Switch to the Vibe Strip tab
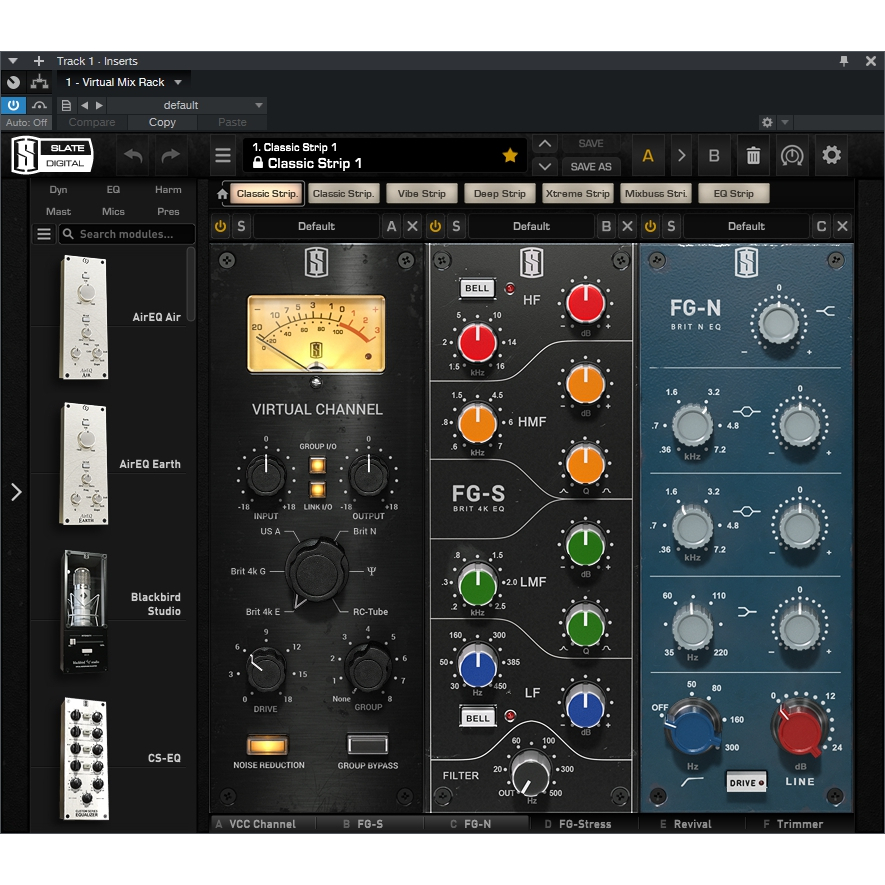Viewport: 885px width, 885px height. coord(421,194)
